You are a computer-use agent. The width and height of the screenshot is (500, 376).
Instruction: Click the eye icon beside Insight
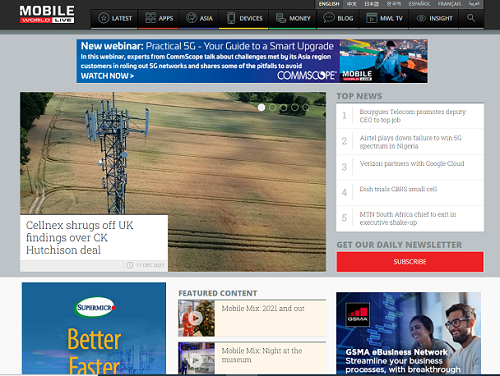click(x=421, y=18)
